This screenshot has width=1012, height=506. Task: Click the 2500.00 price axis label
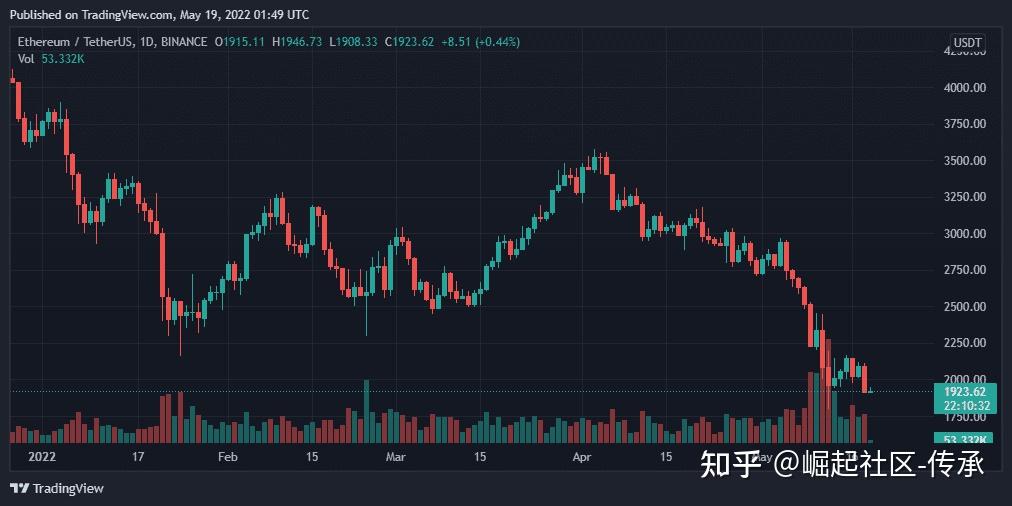pyautogui.click(x=965, y=307)
